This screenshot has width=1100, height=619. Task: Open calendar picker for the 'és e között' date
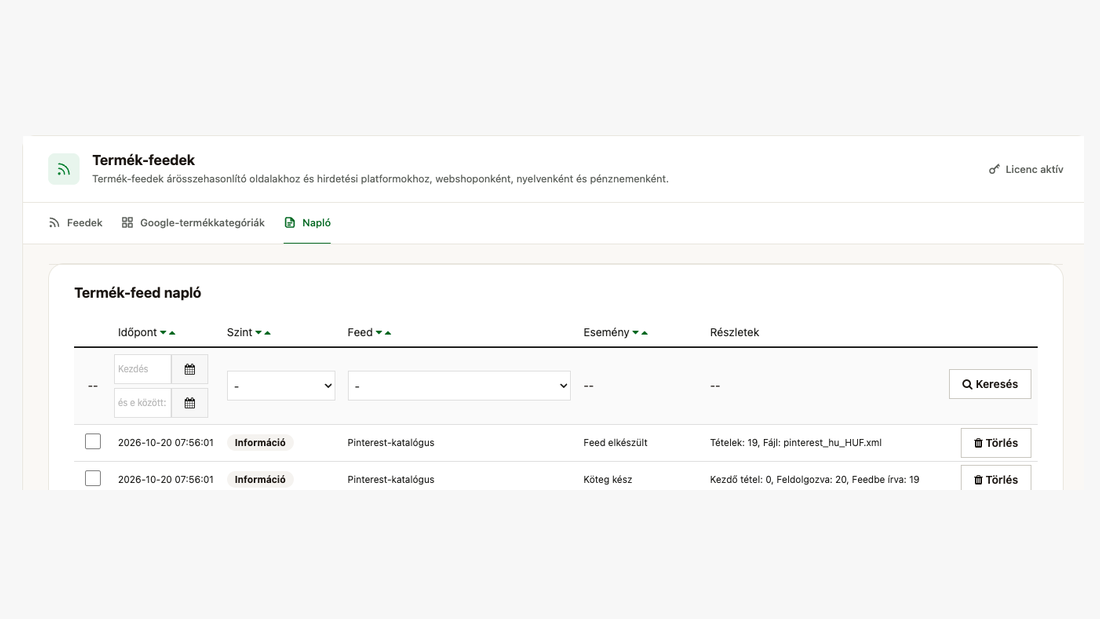[189, 403]
